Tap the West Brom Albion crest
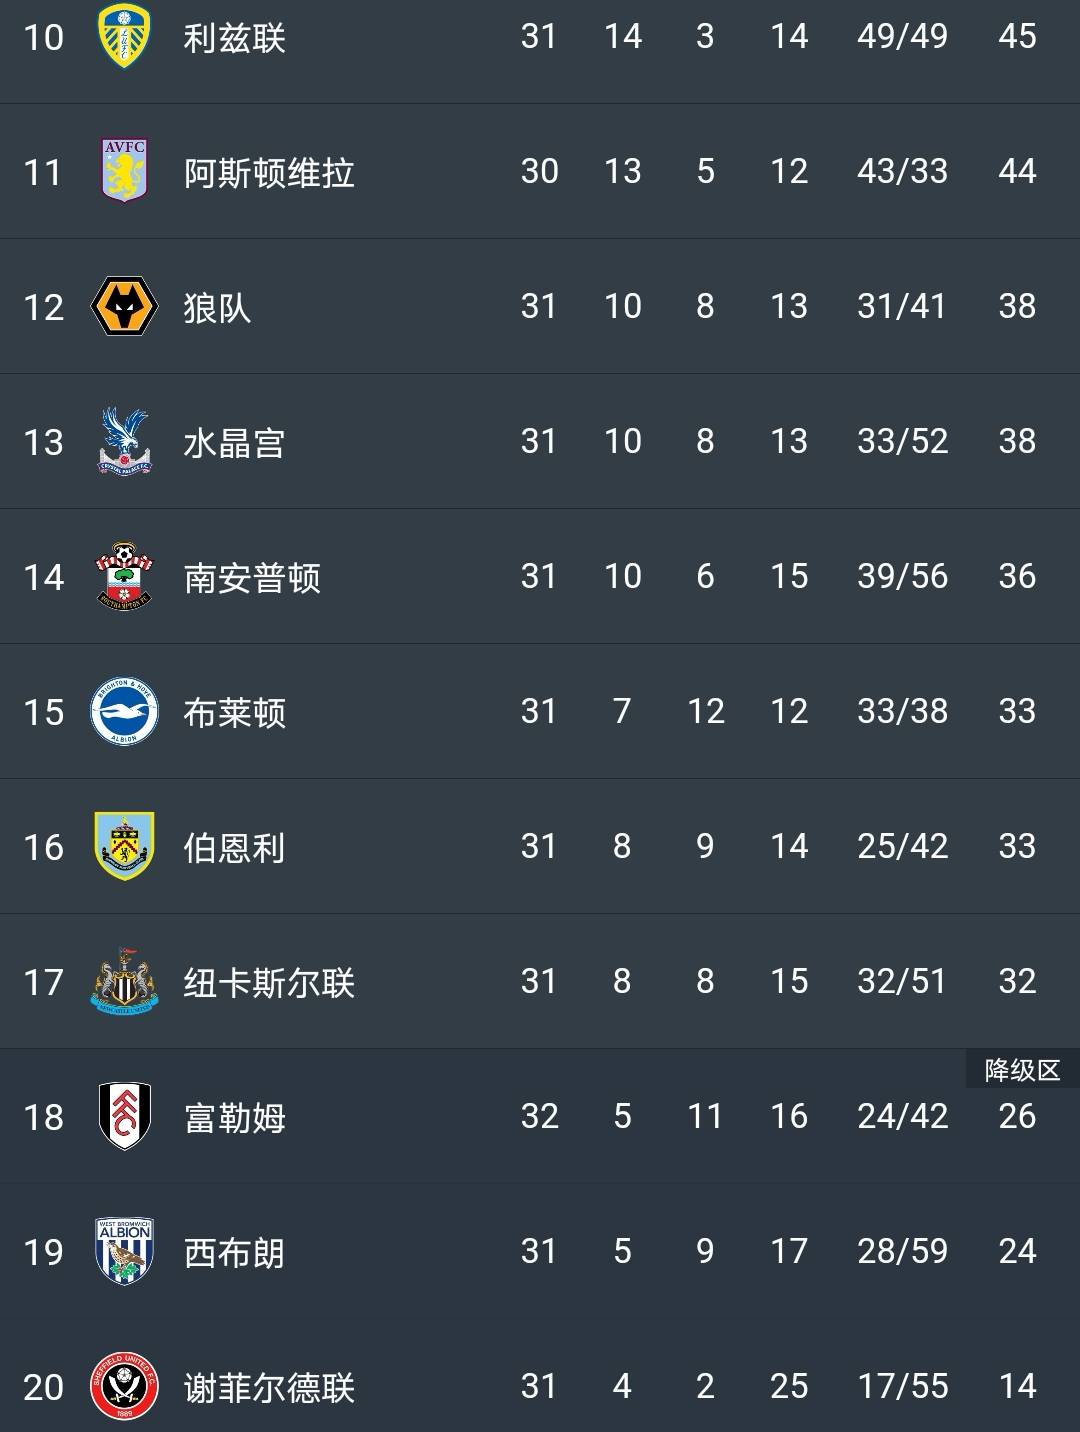Viewport: 1080px width, 1432px height. coord(124,1251)
